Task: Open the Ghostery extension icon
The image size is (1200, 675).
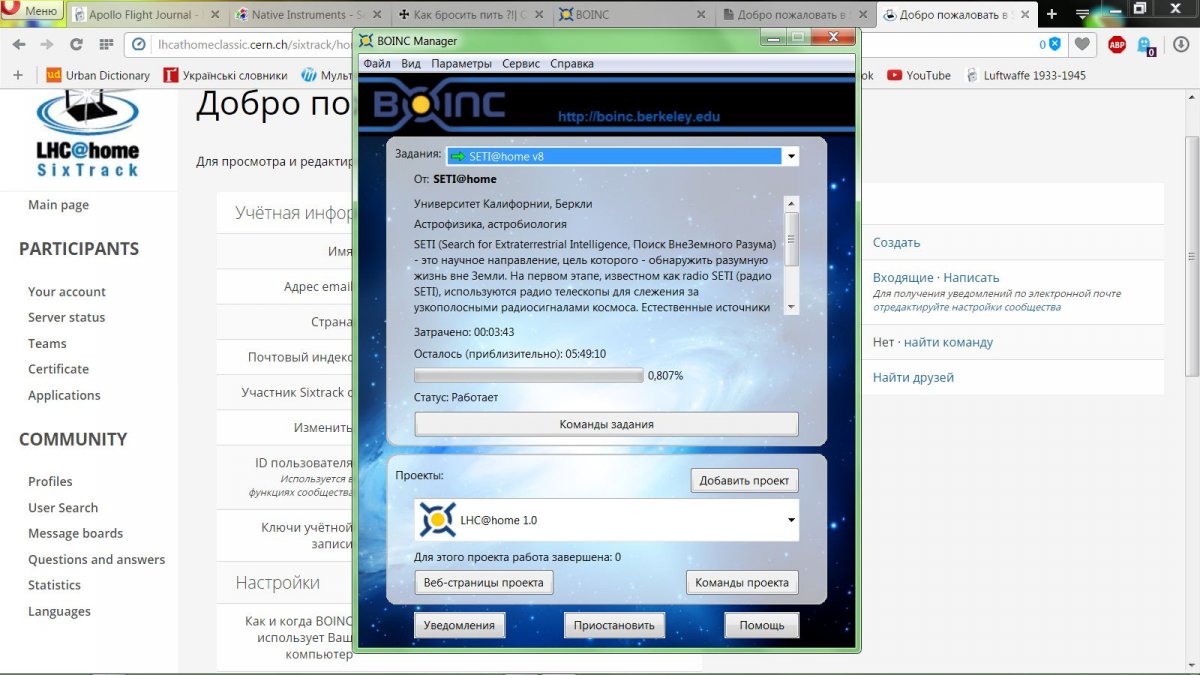Action: pyautogui.click(x=1147, y=44)
